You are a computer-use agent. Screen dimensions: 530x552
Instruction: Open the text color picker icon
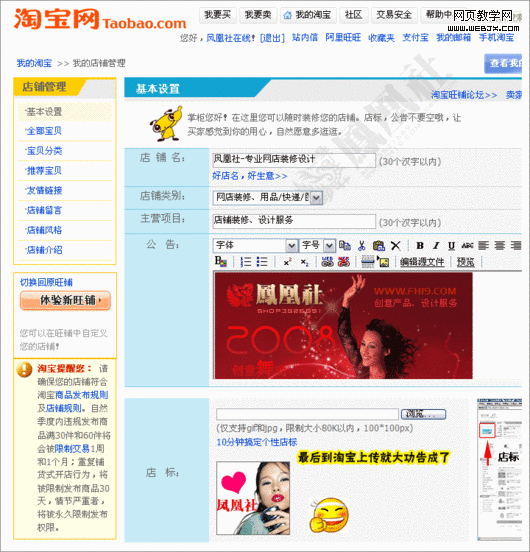[x=221, y=262]
